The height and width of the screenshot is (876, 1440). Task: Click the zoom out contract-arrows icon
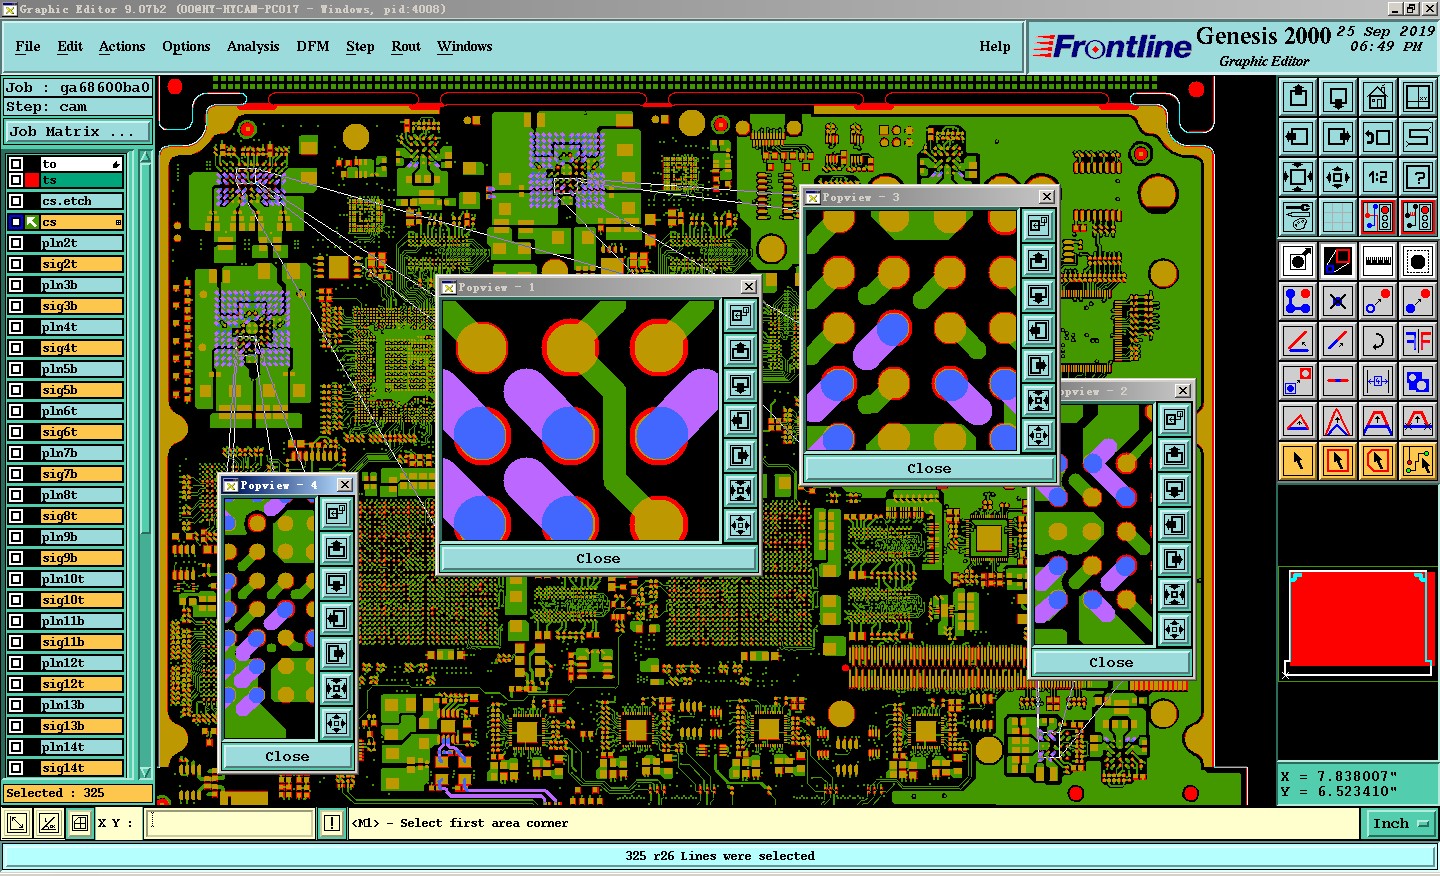pos(1338,177)
